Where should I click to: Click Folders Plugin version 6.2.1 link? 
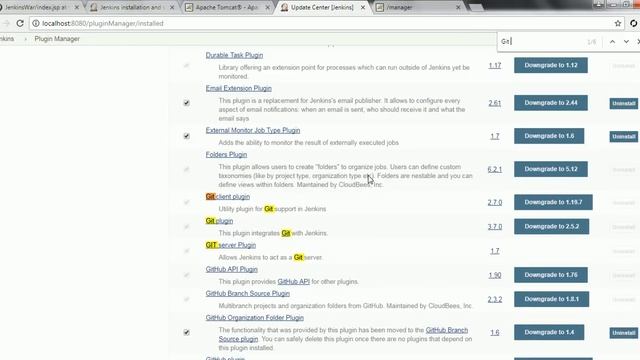click(x=495, y=169)
